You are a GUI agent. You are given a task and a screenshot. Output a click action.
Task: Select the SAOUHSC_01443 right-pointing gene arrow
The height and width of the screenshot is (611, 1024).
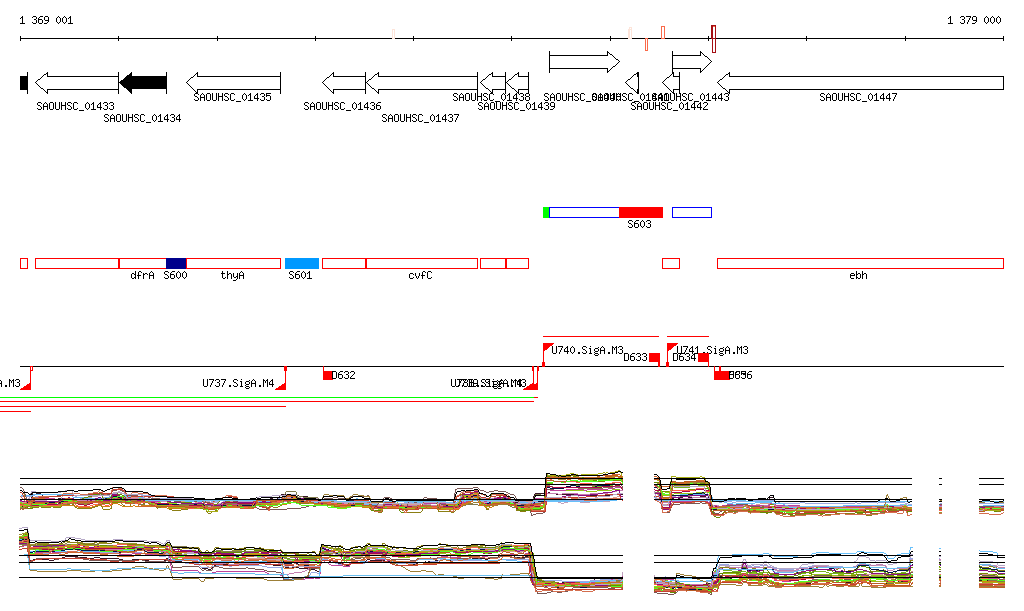pyautogui.click(x=692, y=62)
